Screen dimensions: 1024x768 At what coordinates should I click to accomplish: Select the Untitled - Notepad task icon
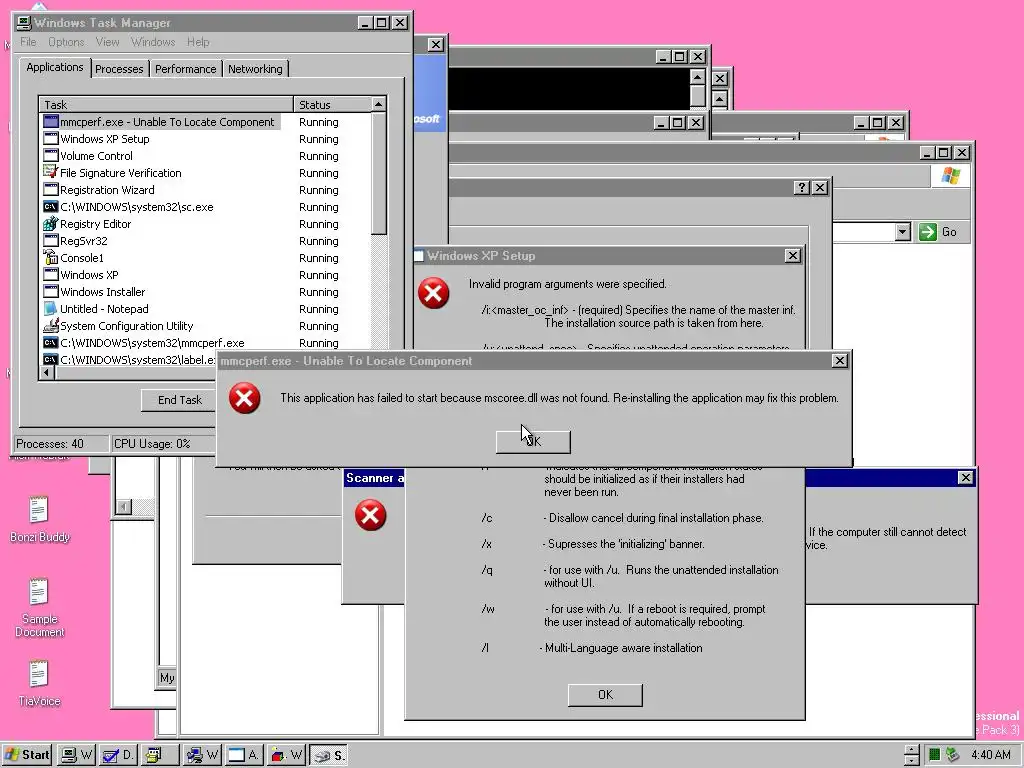pos(50,309)
